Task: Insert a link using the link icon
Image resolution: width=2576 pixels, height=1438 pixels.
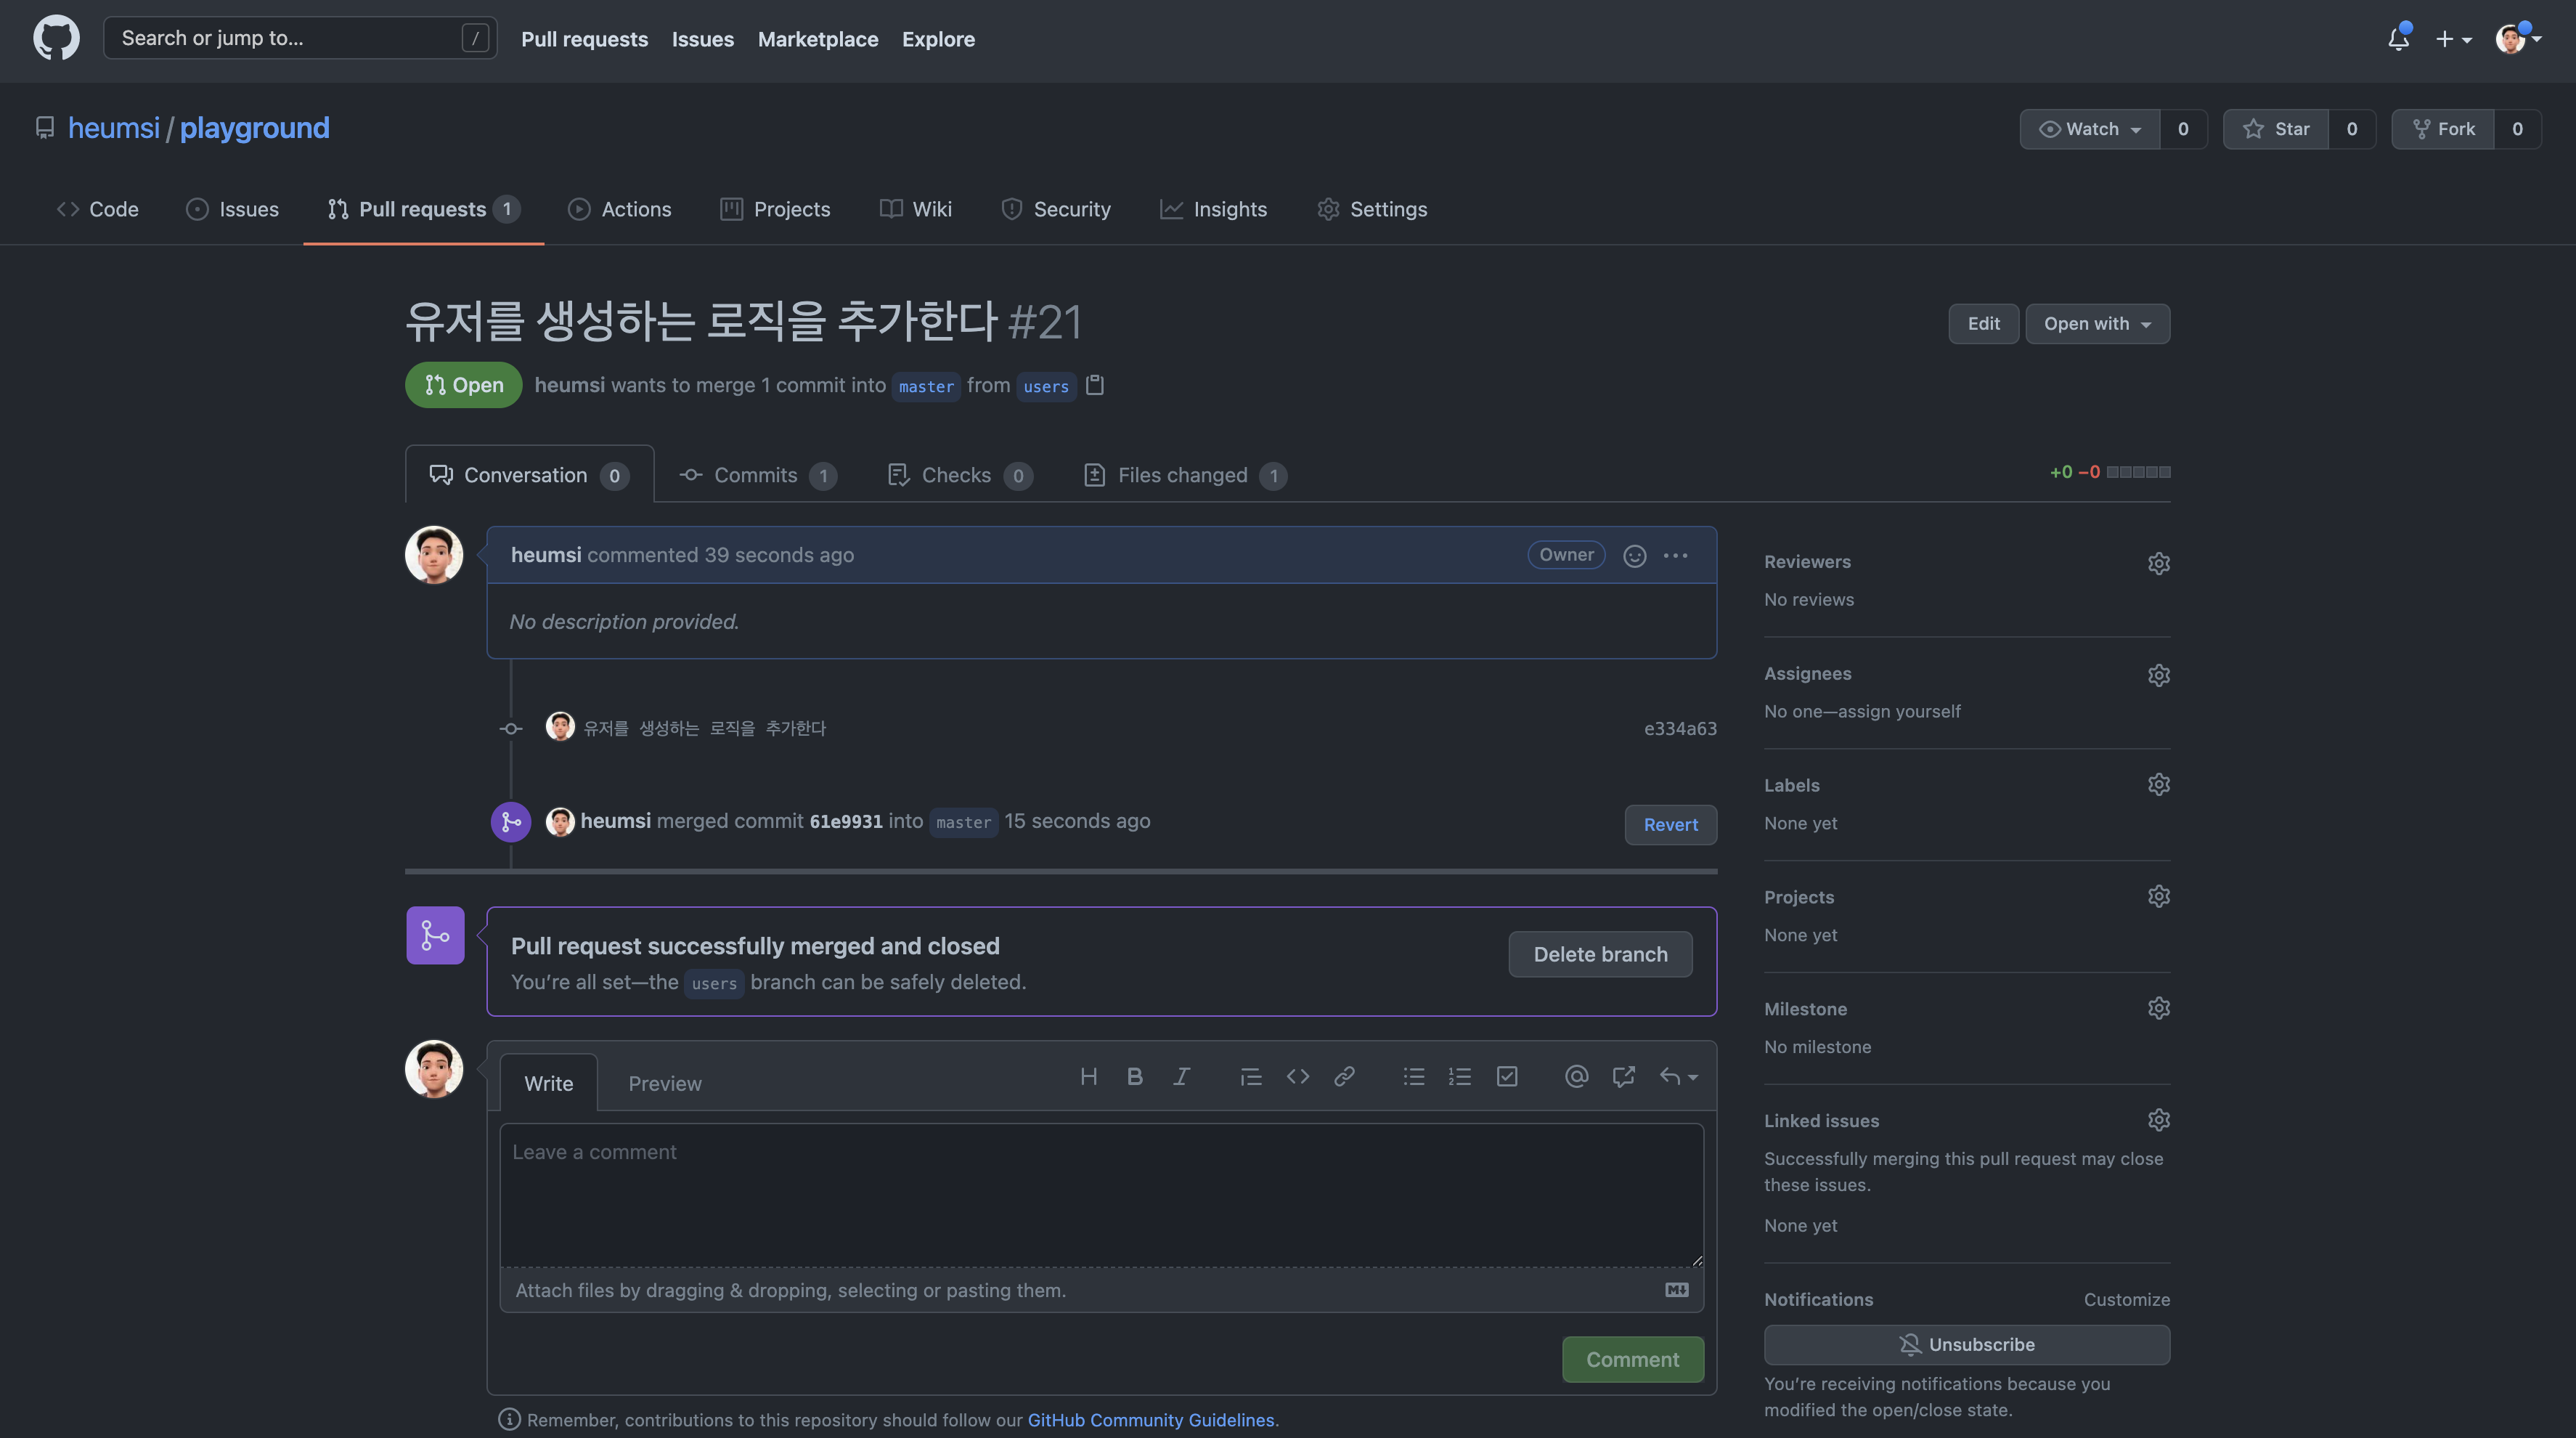Action: pos(1344,1076)
